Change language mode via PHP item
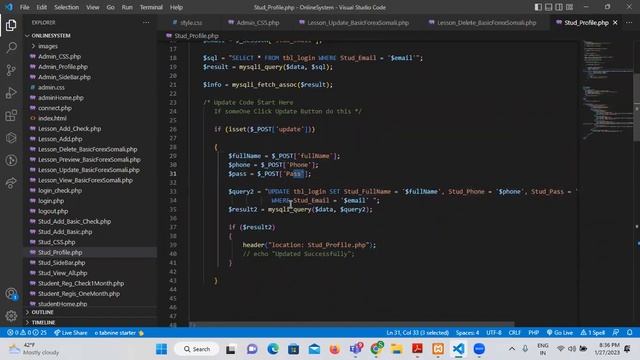This screenshot has width=640, height=360. point(533,333)
